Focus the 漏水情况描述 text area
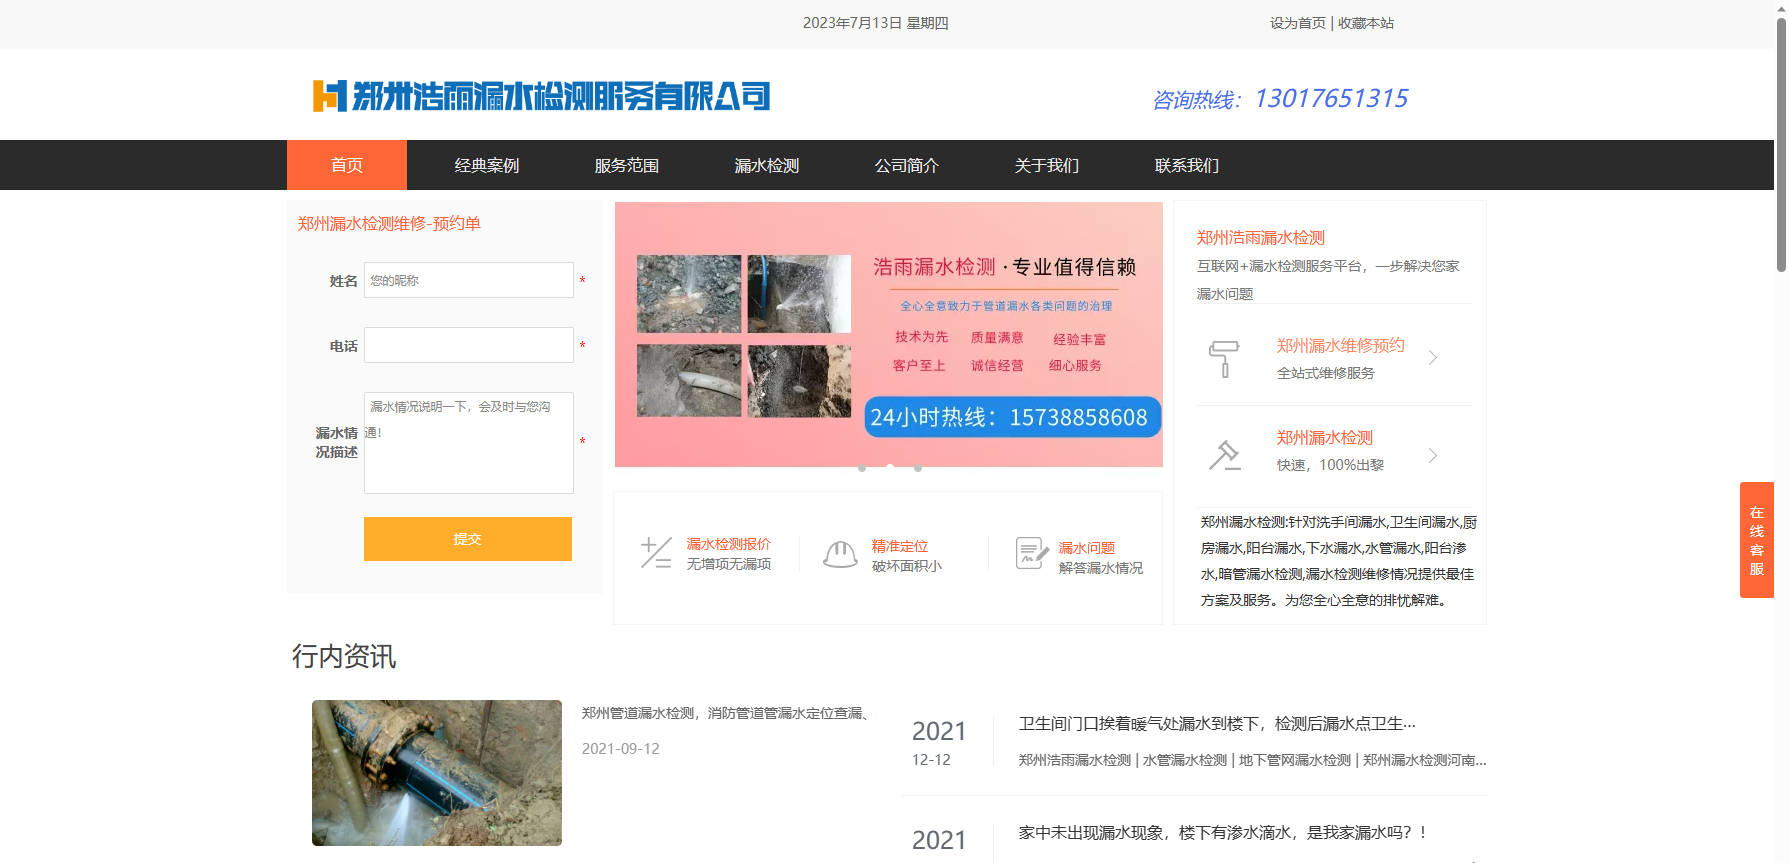 (x=469, y=443)
